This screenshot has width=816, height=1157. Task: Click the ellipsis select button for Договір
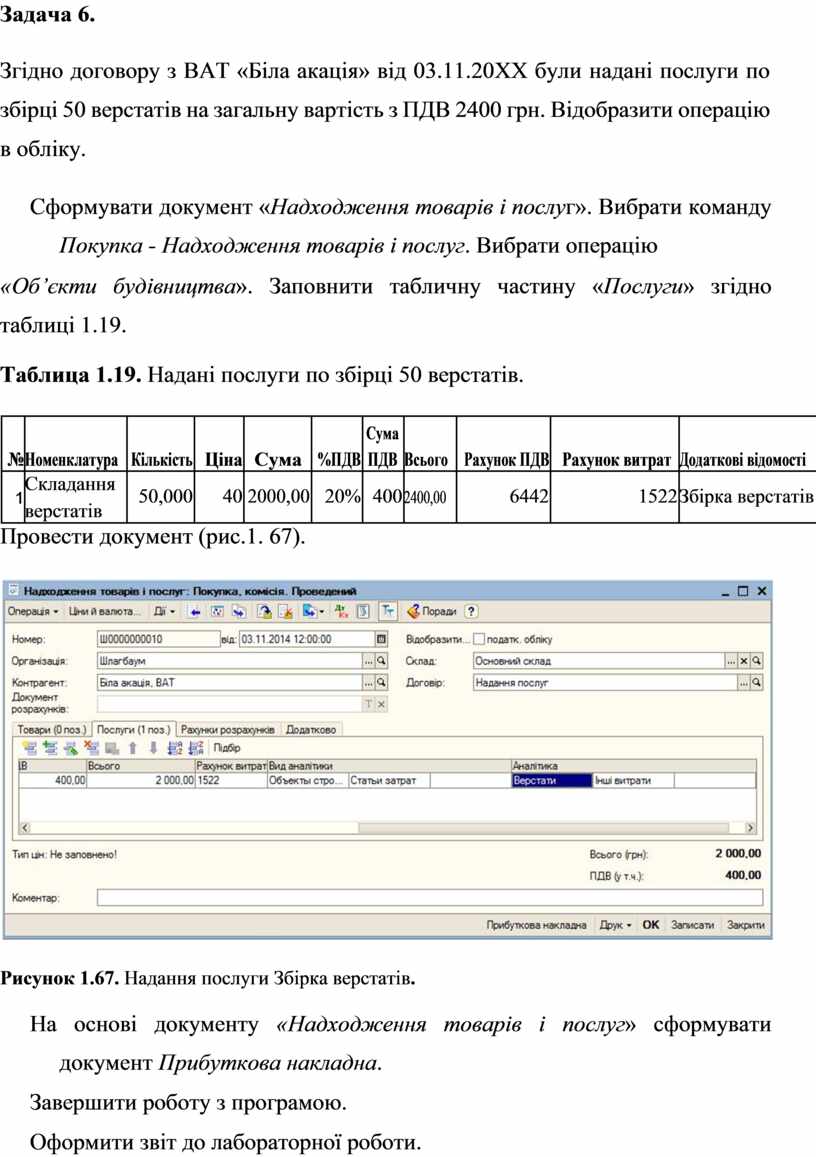point(744,683)
